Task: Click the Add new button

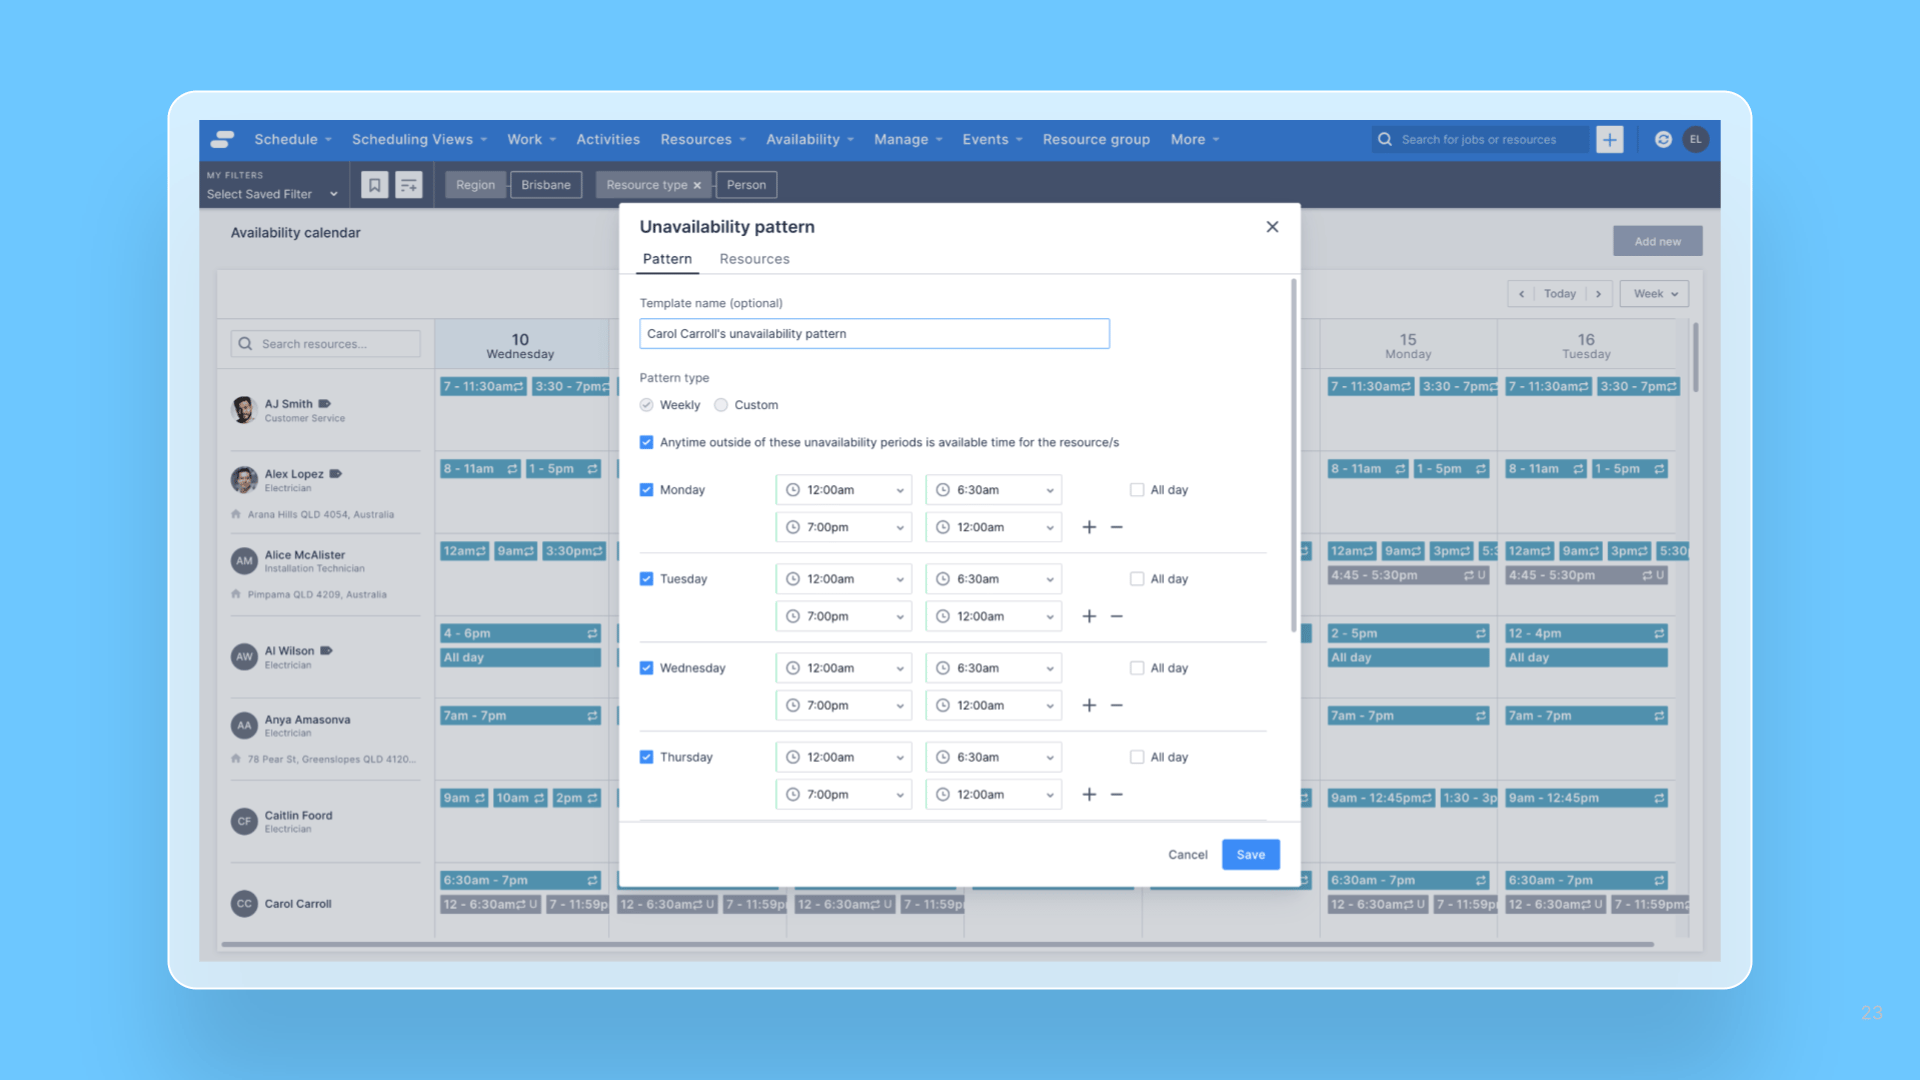Action: click(1658, 242)
